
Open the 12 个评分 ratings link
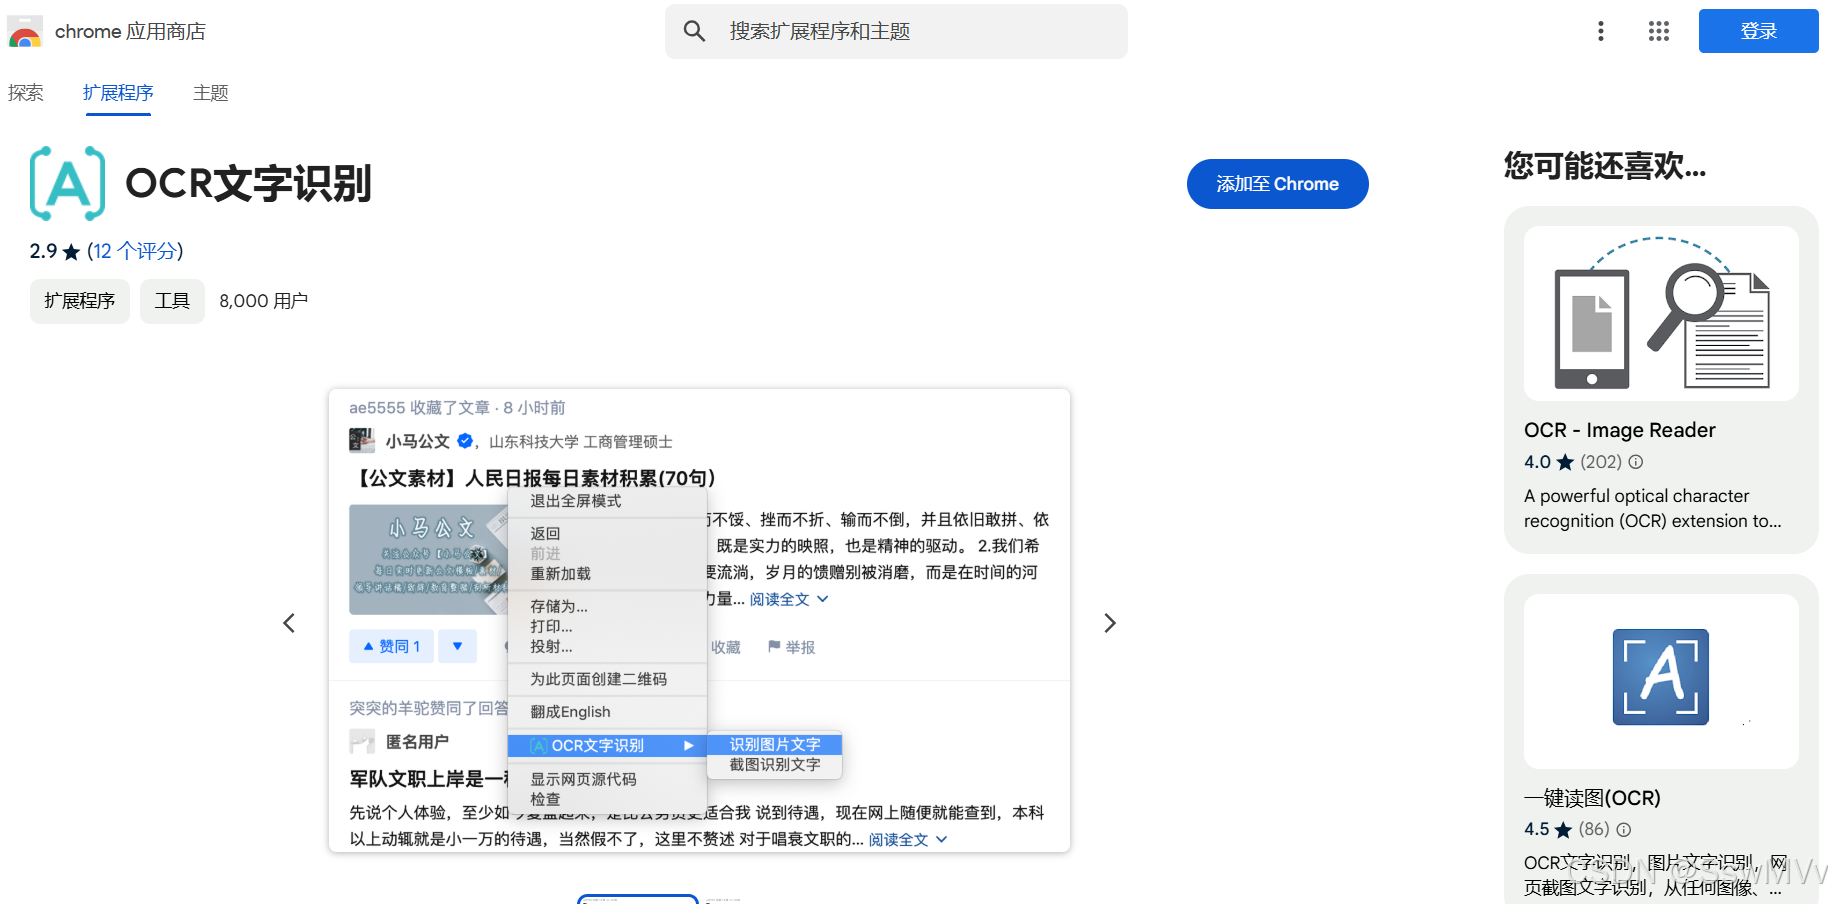click(x=135, y=251)
